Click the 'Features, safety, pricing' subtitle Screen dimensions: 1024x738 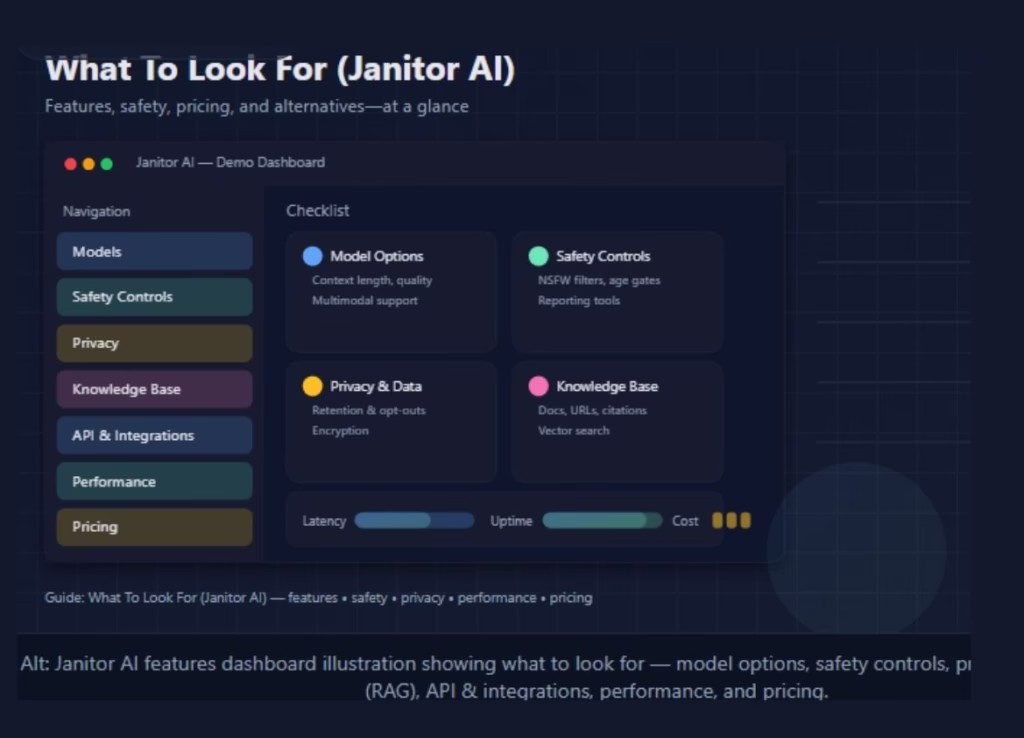point(257,106)
